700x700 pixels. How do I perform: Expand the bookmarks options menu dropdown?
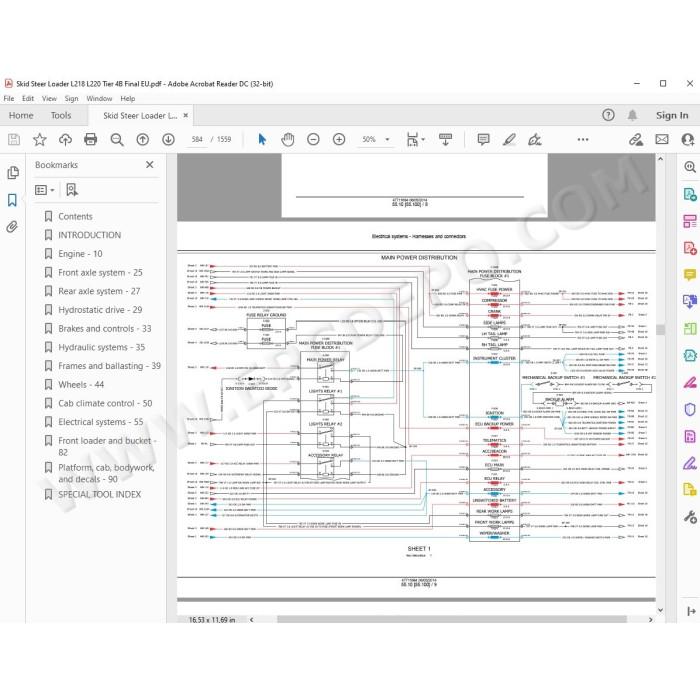(45, 190)
